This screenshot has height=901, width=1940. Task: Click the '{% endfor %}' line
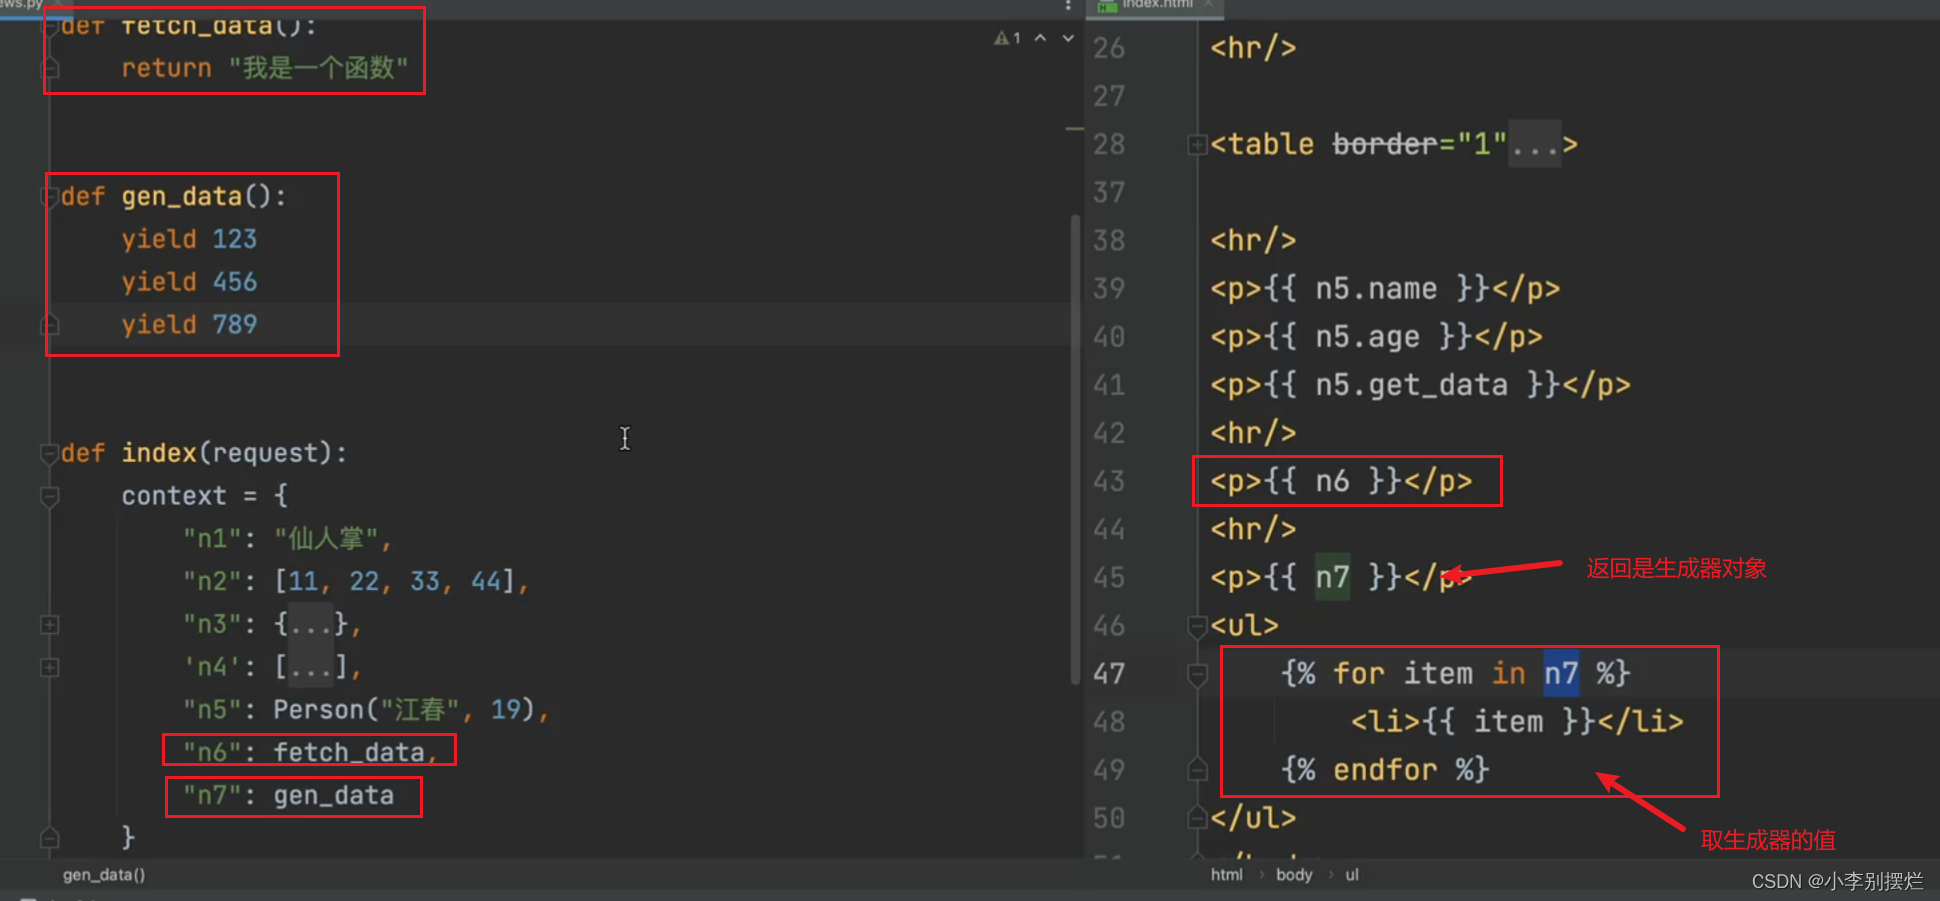tap(1385, 770)
